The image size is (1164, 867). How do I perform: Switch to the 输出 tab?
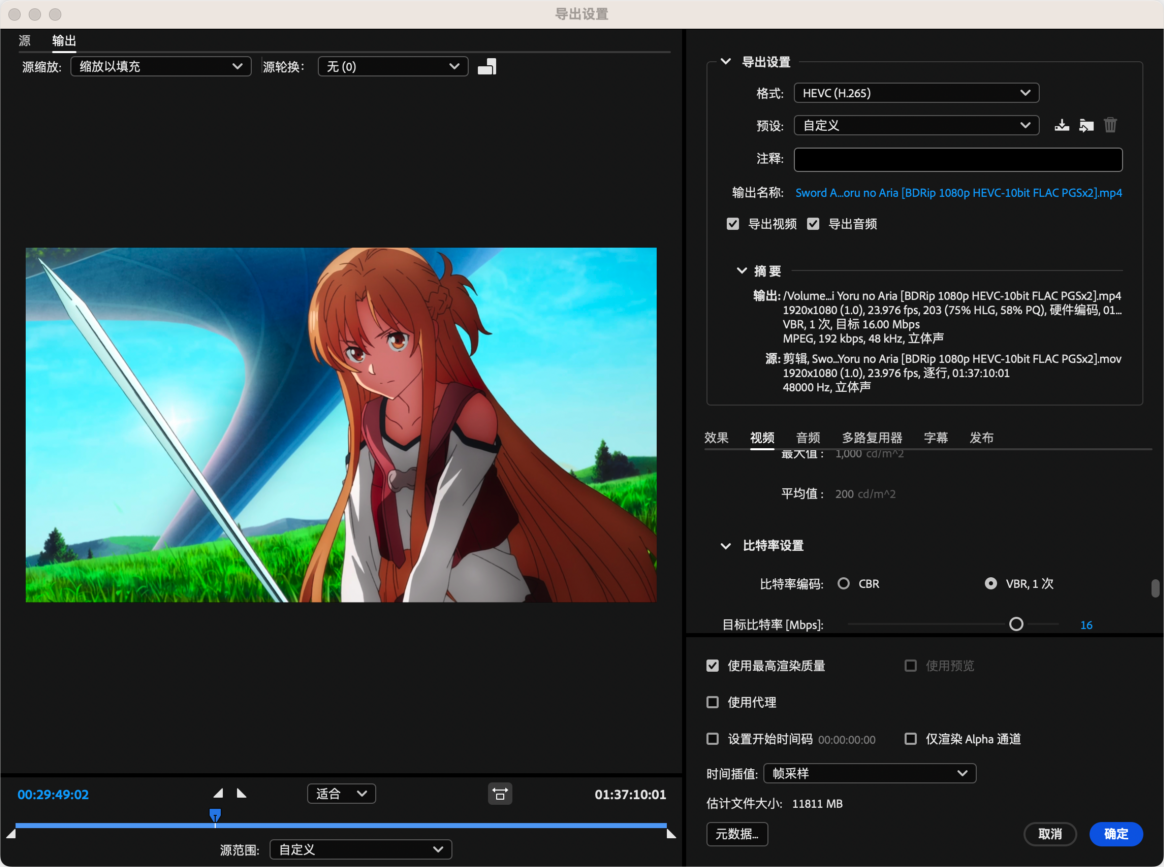(x=64, y=41)
